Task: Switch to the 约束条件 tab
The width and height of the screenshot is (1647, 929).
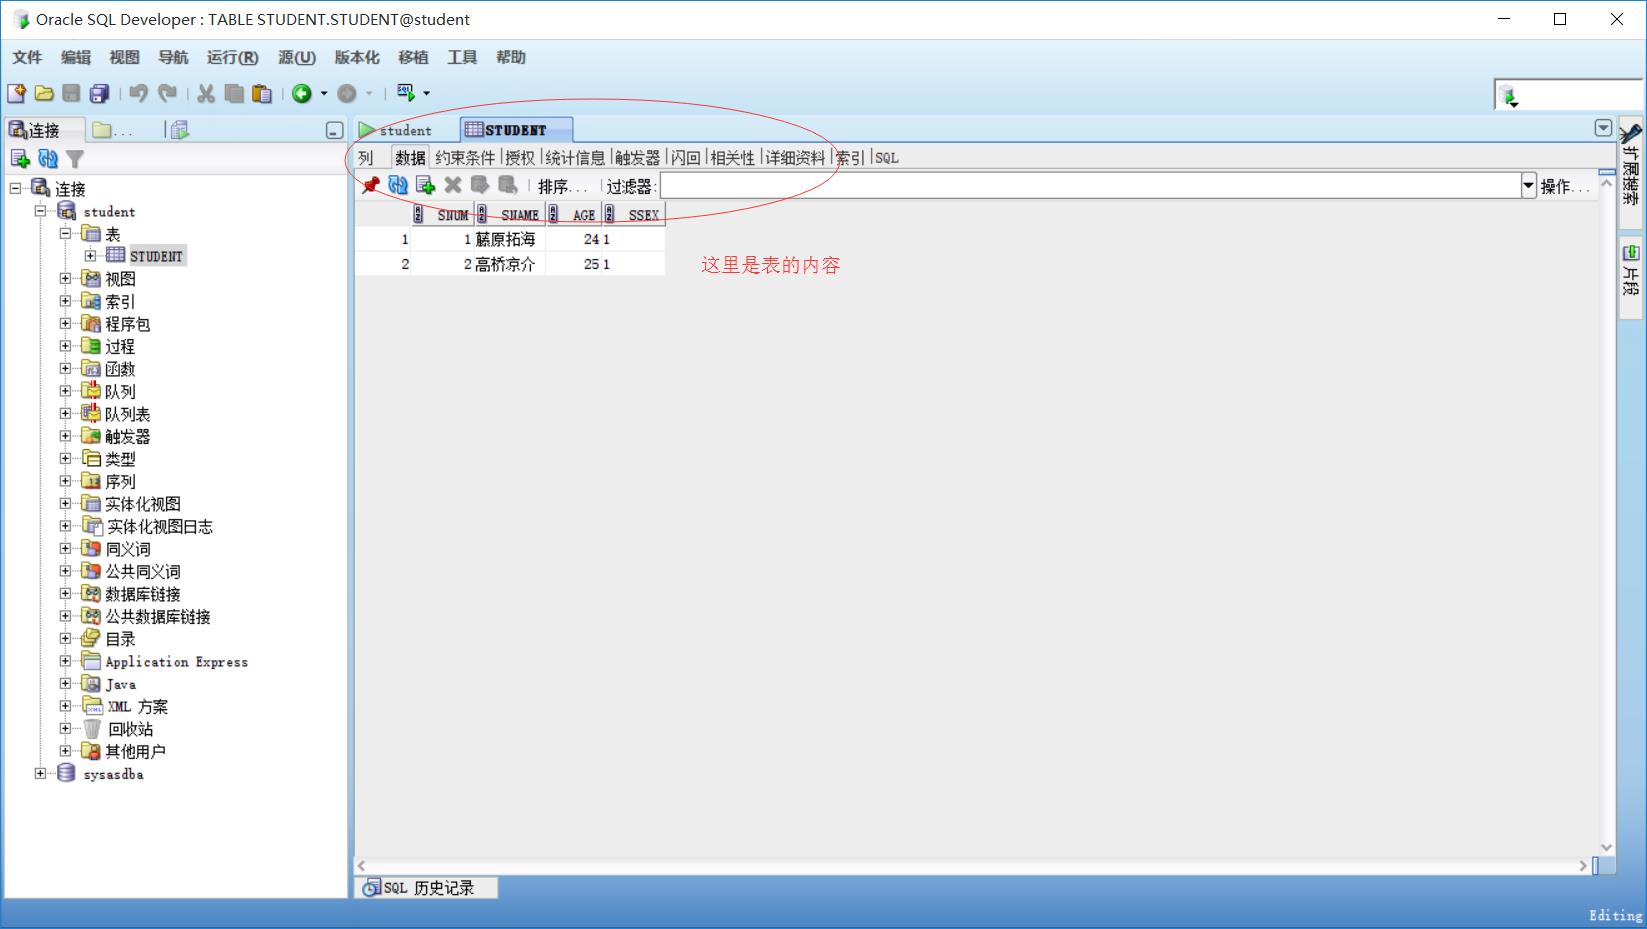Action: tap(465, 158)
